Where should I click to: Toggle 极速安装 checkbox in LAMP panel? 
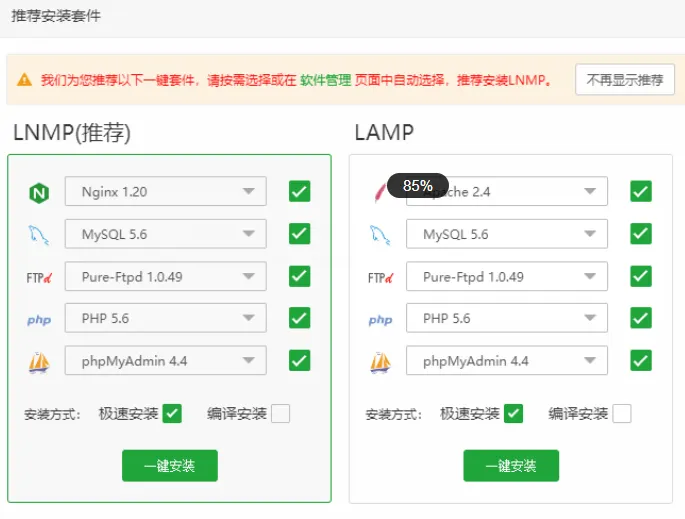(513, 413)
